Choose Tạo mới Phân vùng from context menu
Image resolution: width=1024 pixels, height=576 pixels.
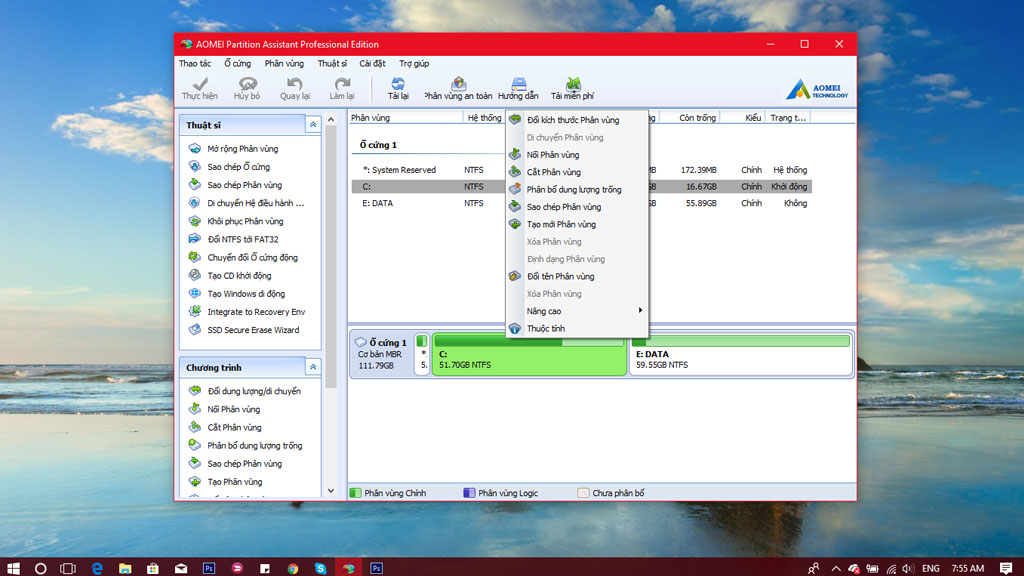[x=577, y=224]
